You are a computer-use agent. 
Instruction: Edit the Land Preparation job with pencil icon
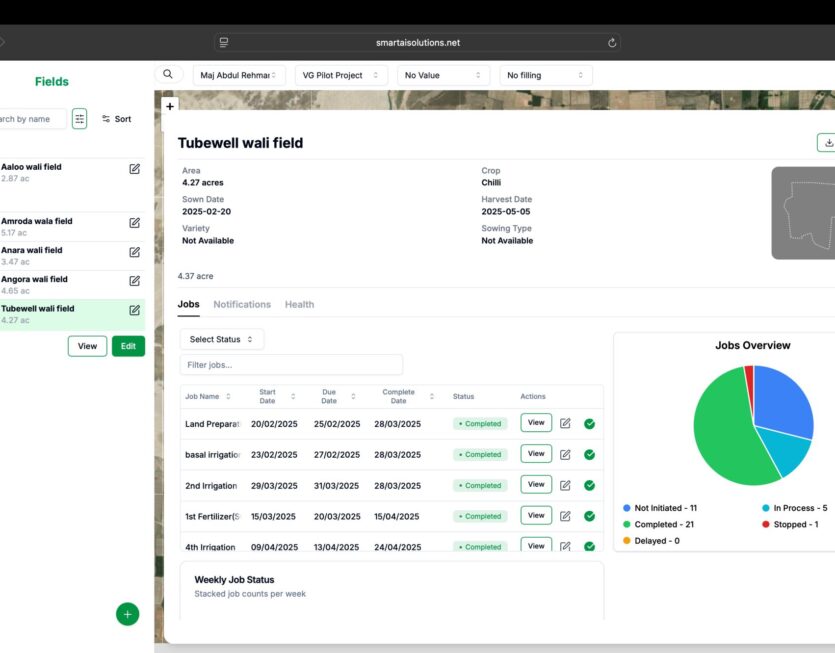(x=565, y=423)
